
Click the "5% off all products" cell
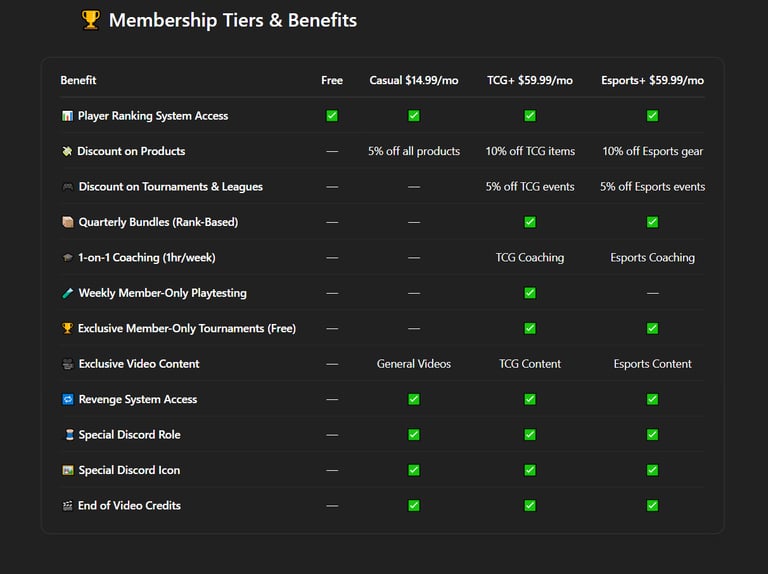(x=414, y=151)
